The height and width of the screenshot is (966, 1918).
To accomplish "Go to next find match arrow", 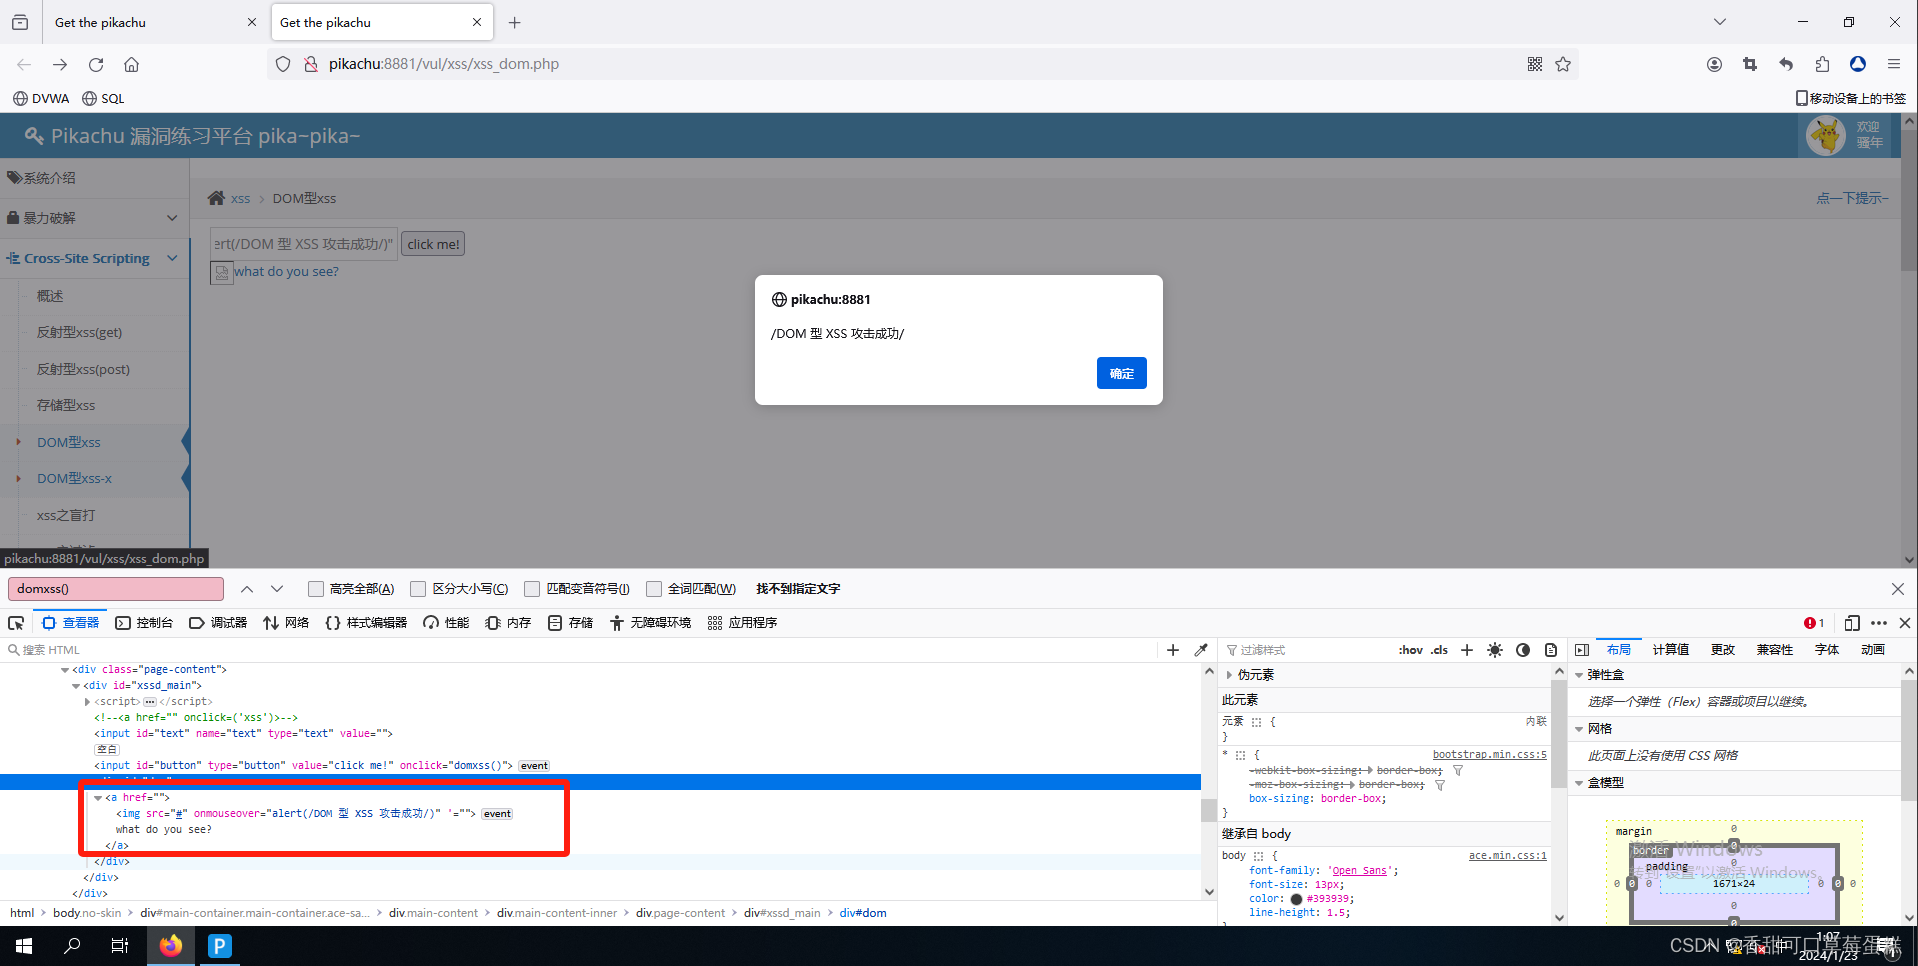I will 277,589.
